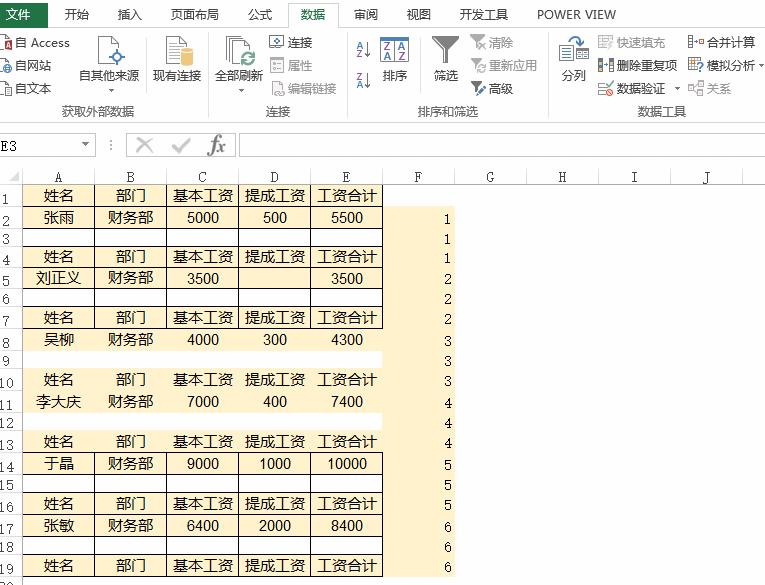
Task: Click the 数据验证 icon
Action: (605, 88)
